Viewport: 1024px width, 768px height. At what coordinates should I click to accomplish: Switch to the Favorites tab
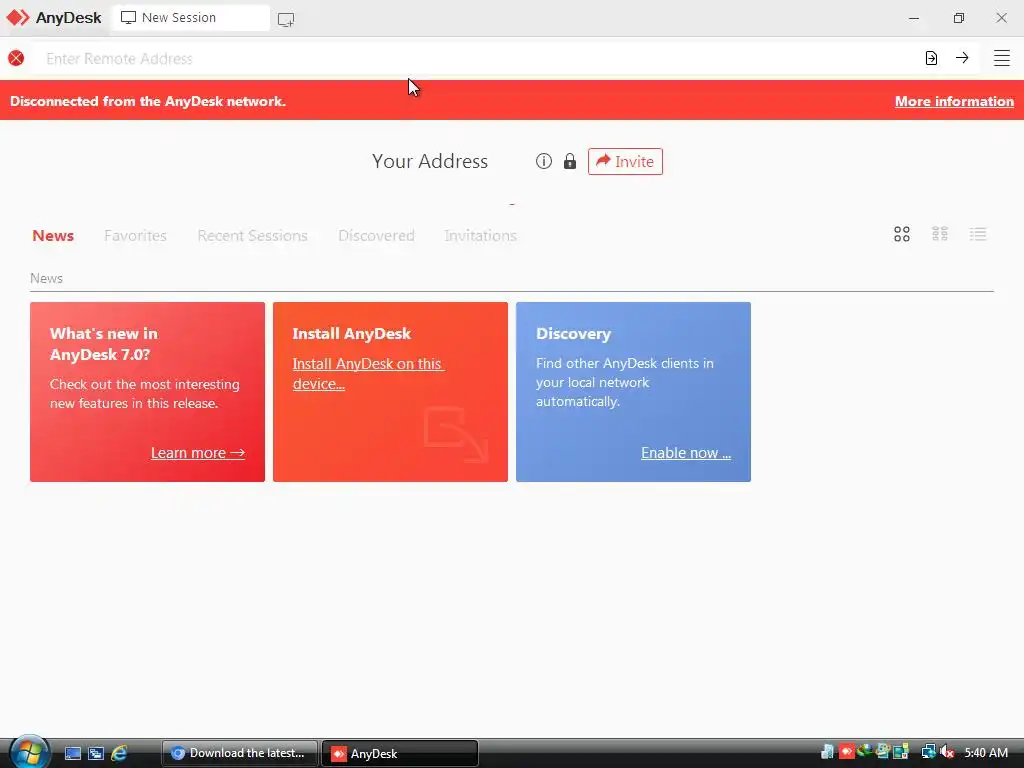click(x=135, y=236)
